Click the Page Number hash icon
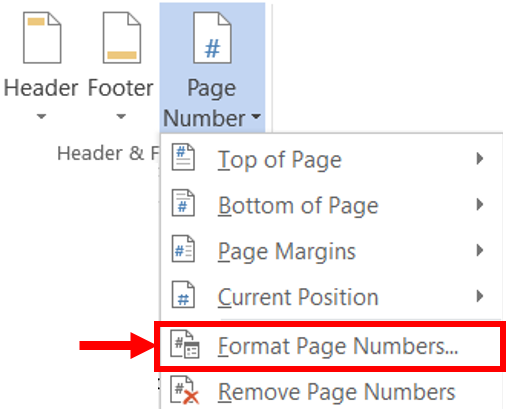The height and width of the screenshot is (410, 506). click(x=212, y=37)
